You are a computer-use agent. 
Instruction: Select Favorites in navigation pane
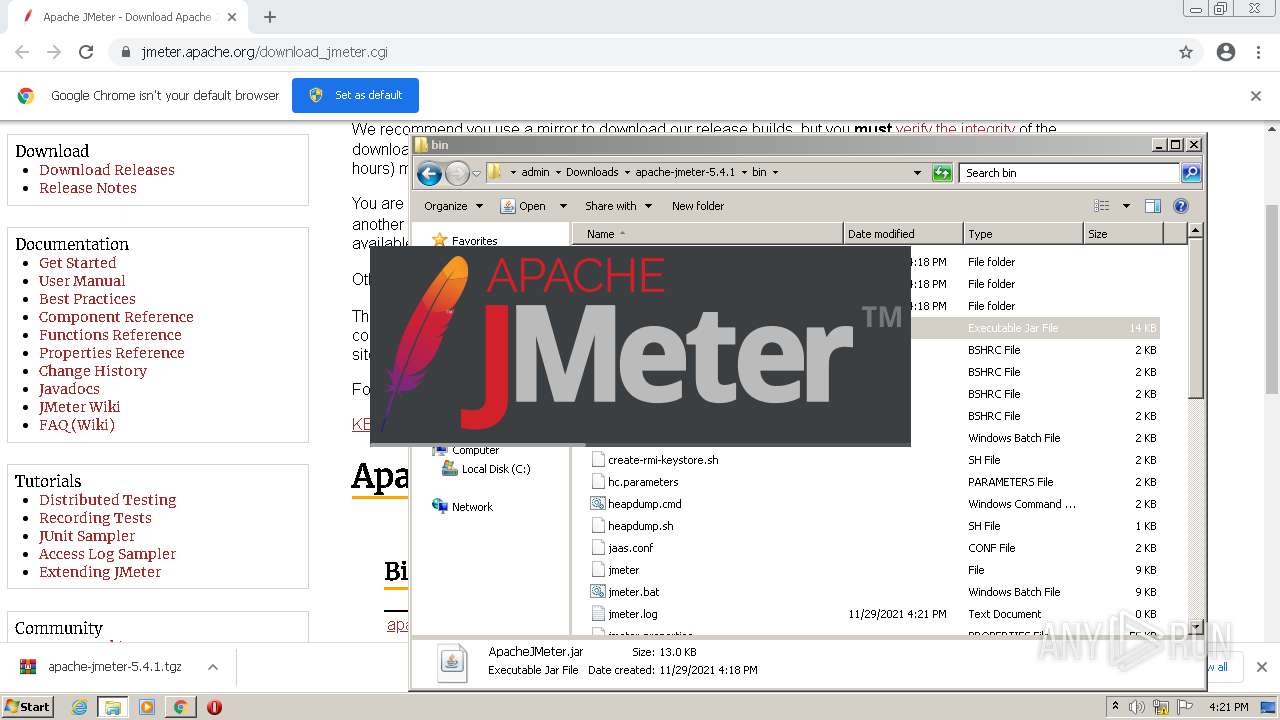click(465, 241)
